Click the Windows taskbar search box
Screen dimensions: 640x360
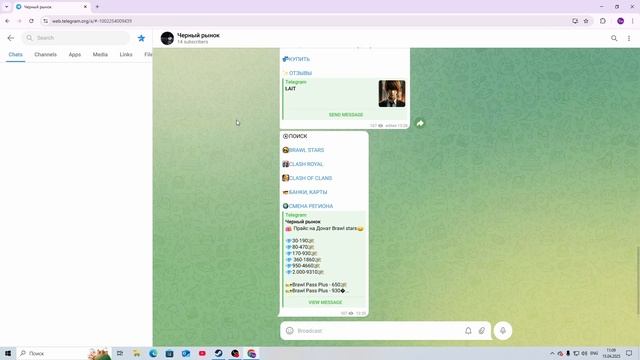(64, 353)
